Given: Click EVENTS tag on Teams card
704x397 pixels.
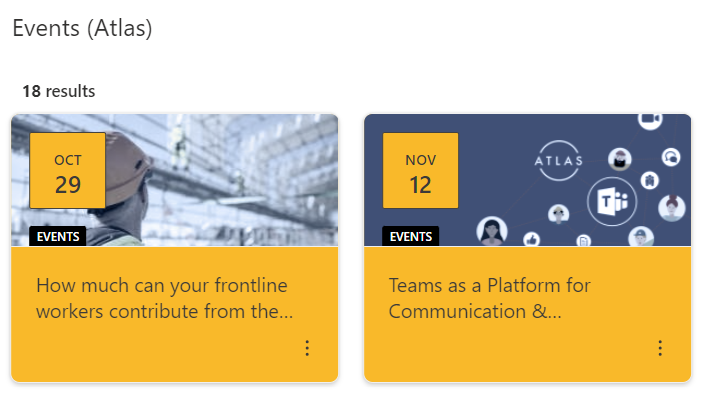Looking at the screenshot, I should tap(411, 236).
